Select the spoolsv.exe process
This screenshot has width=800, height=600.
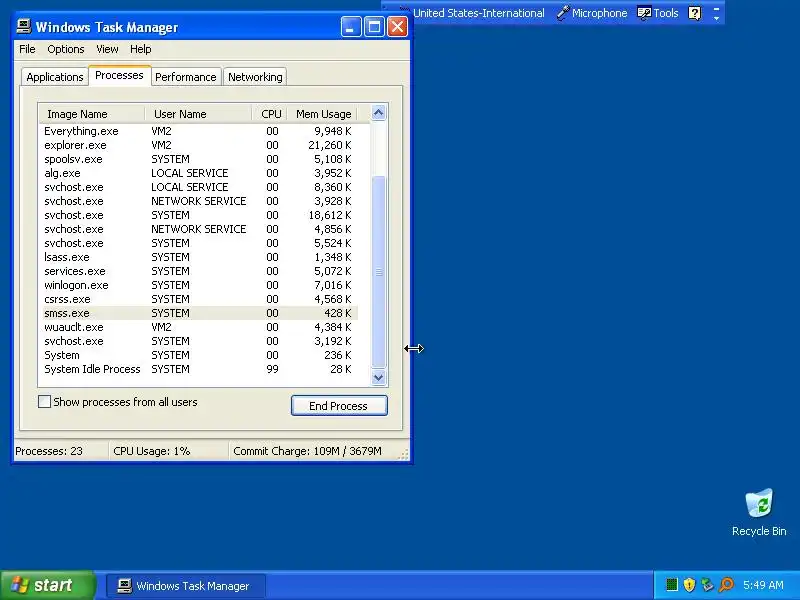[199, 159]
